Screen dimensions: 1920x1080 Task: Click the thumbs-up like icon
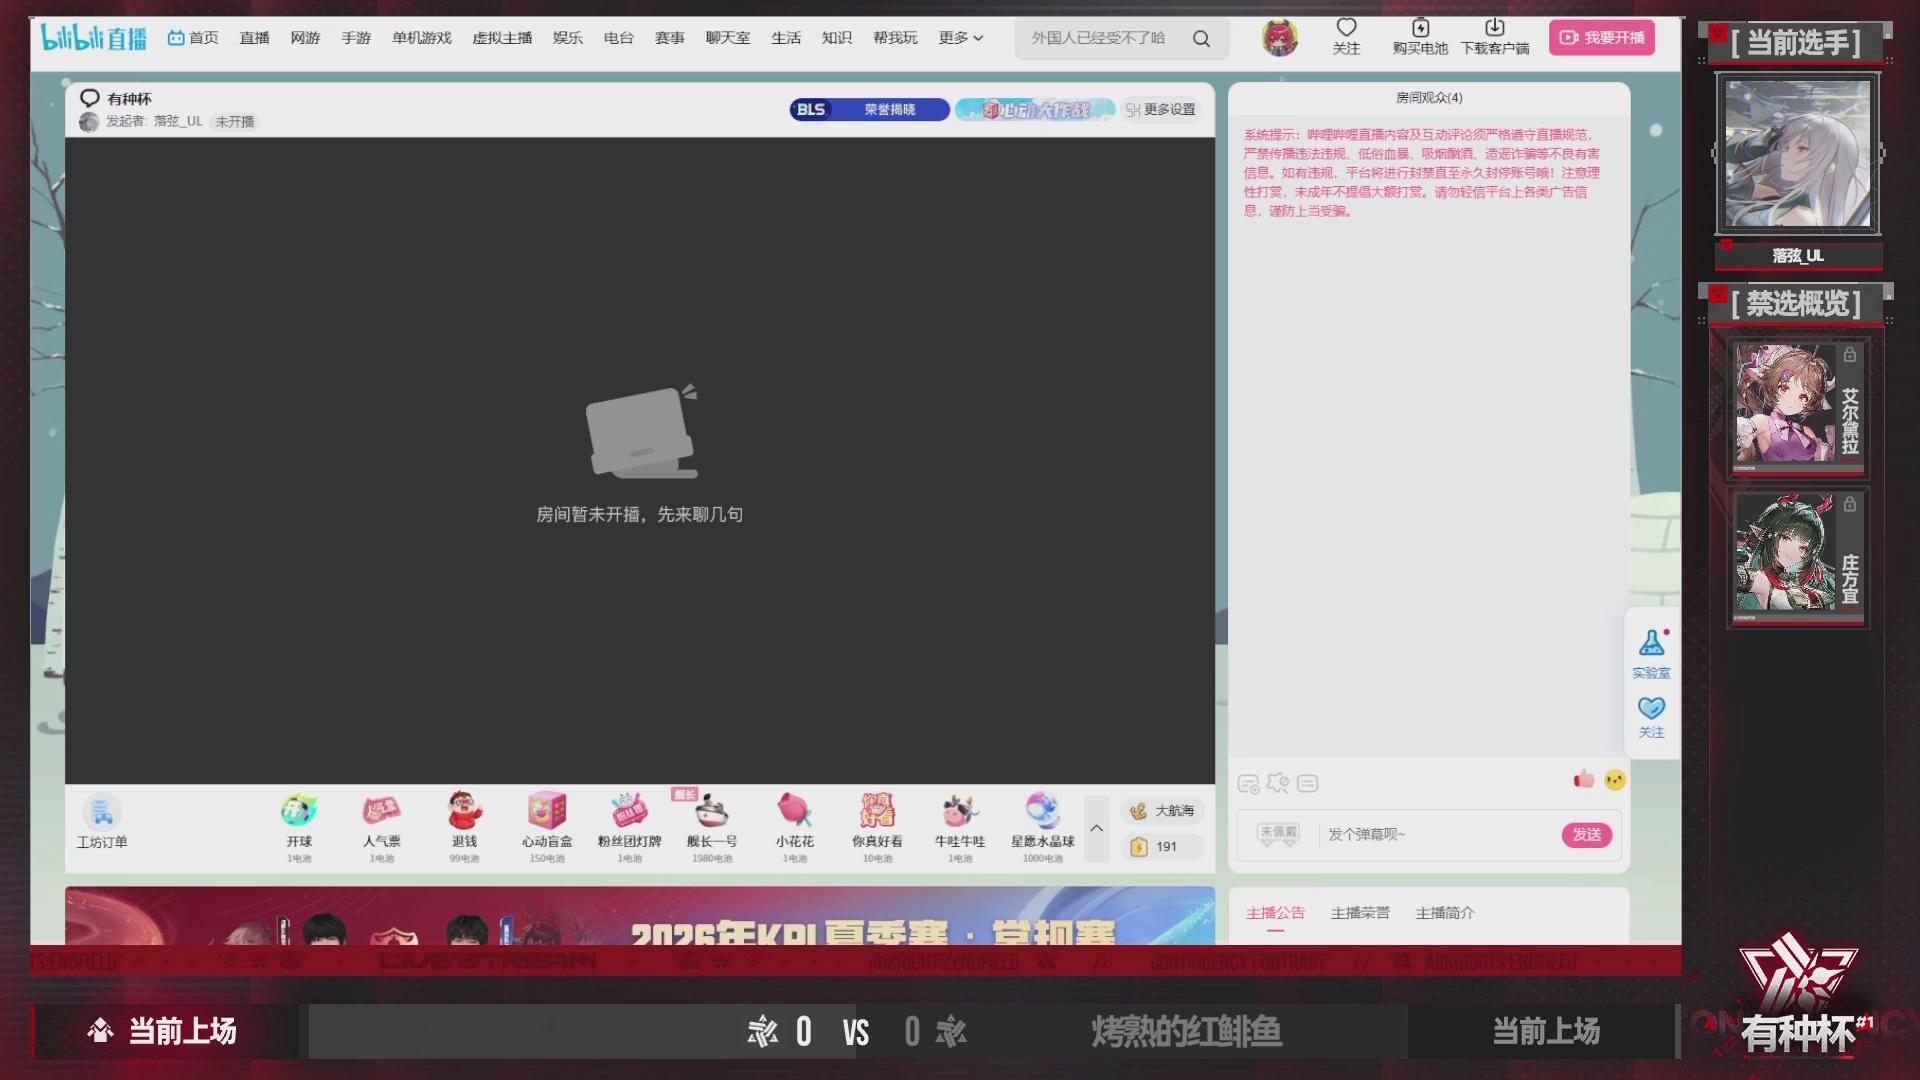(x=1584, y=779)
